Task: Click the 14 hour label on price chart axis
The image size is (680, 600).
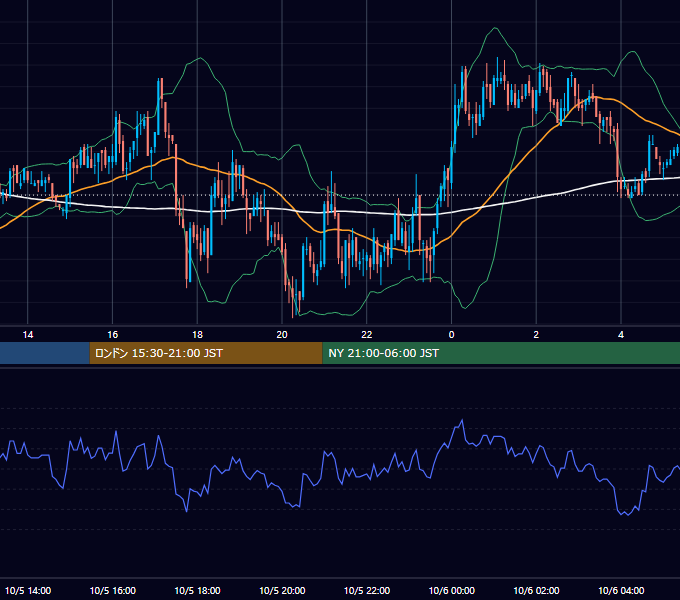Action: click(x=28, y=335)
